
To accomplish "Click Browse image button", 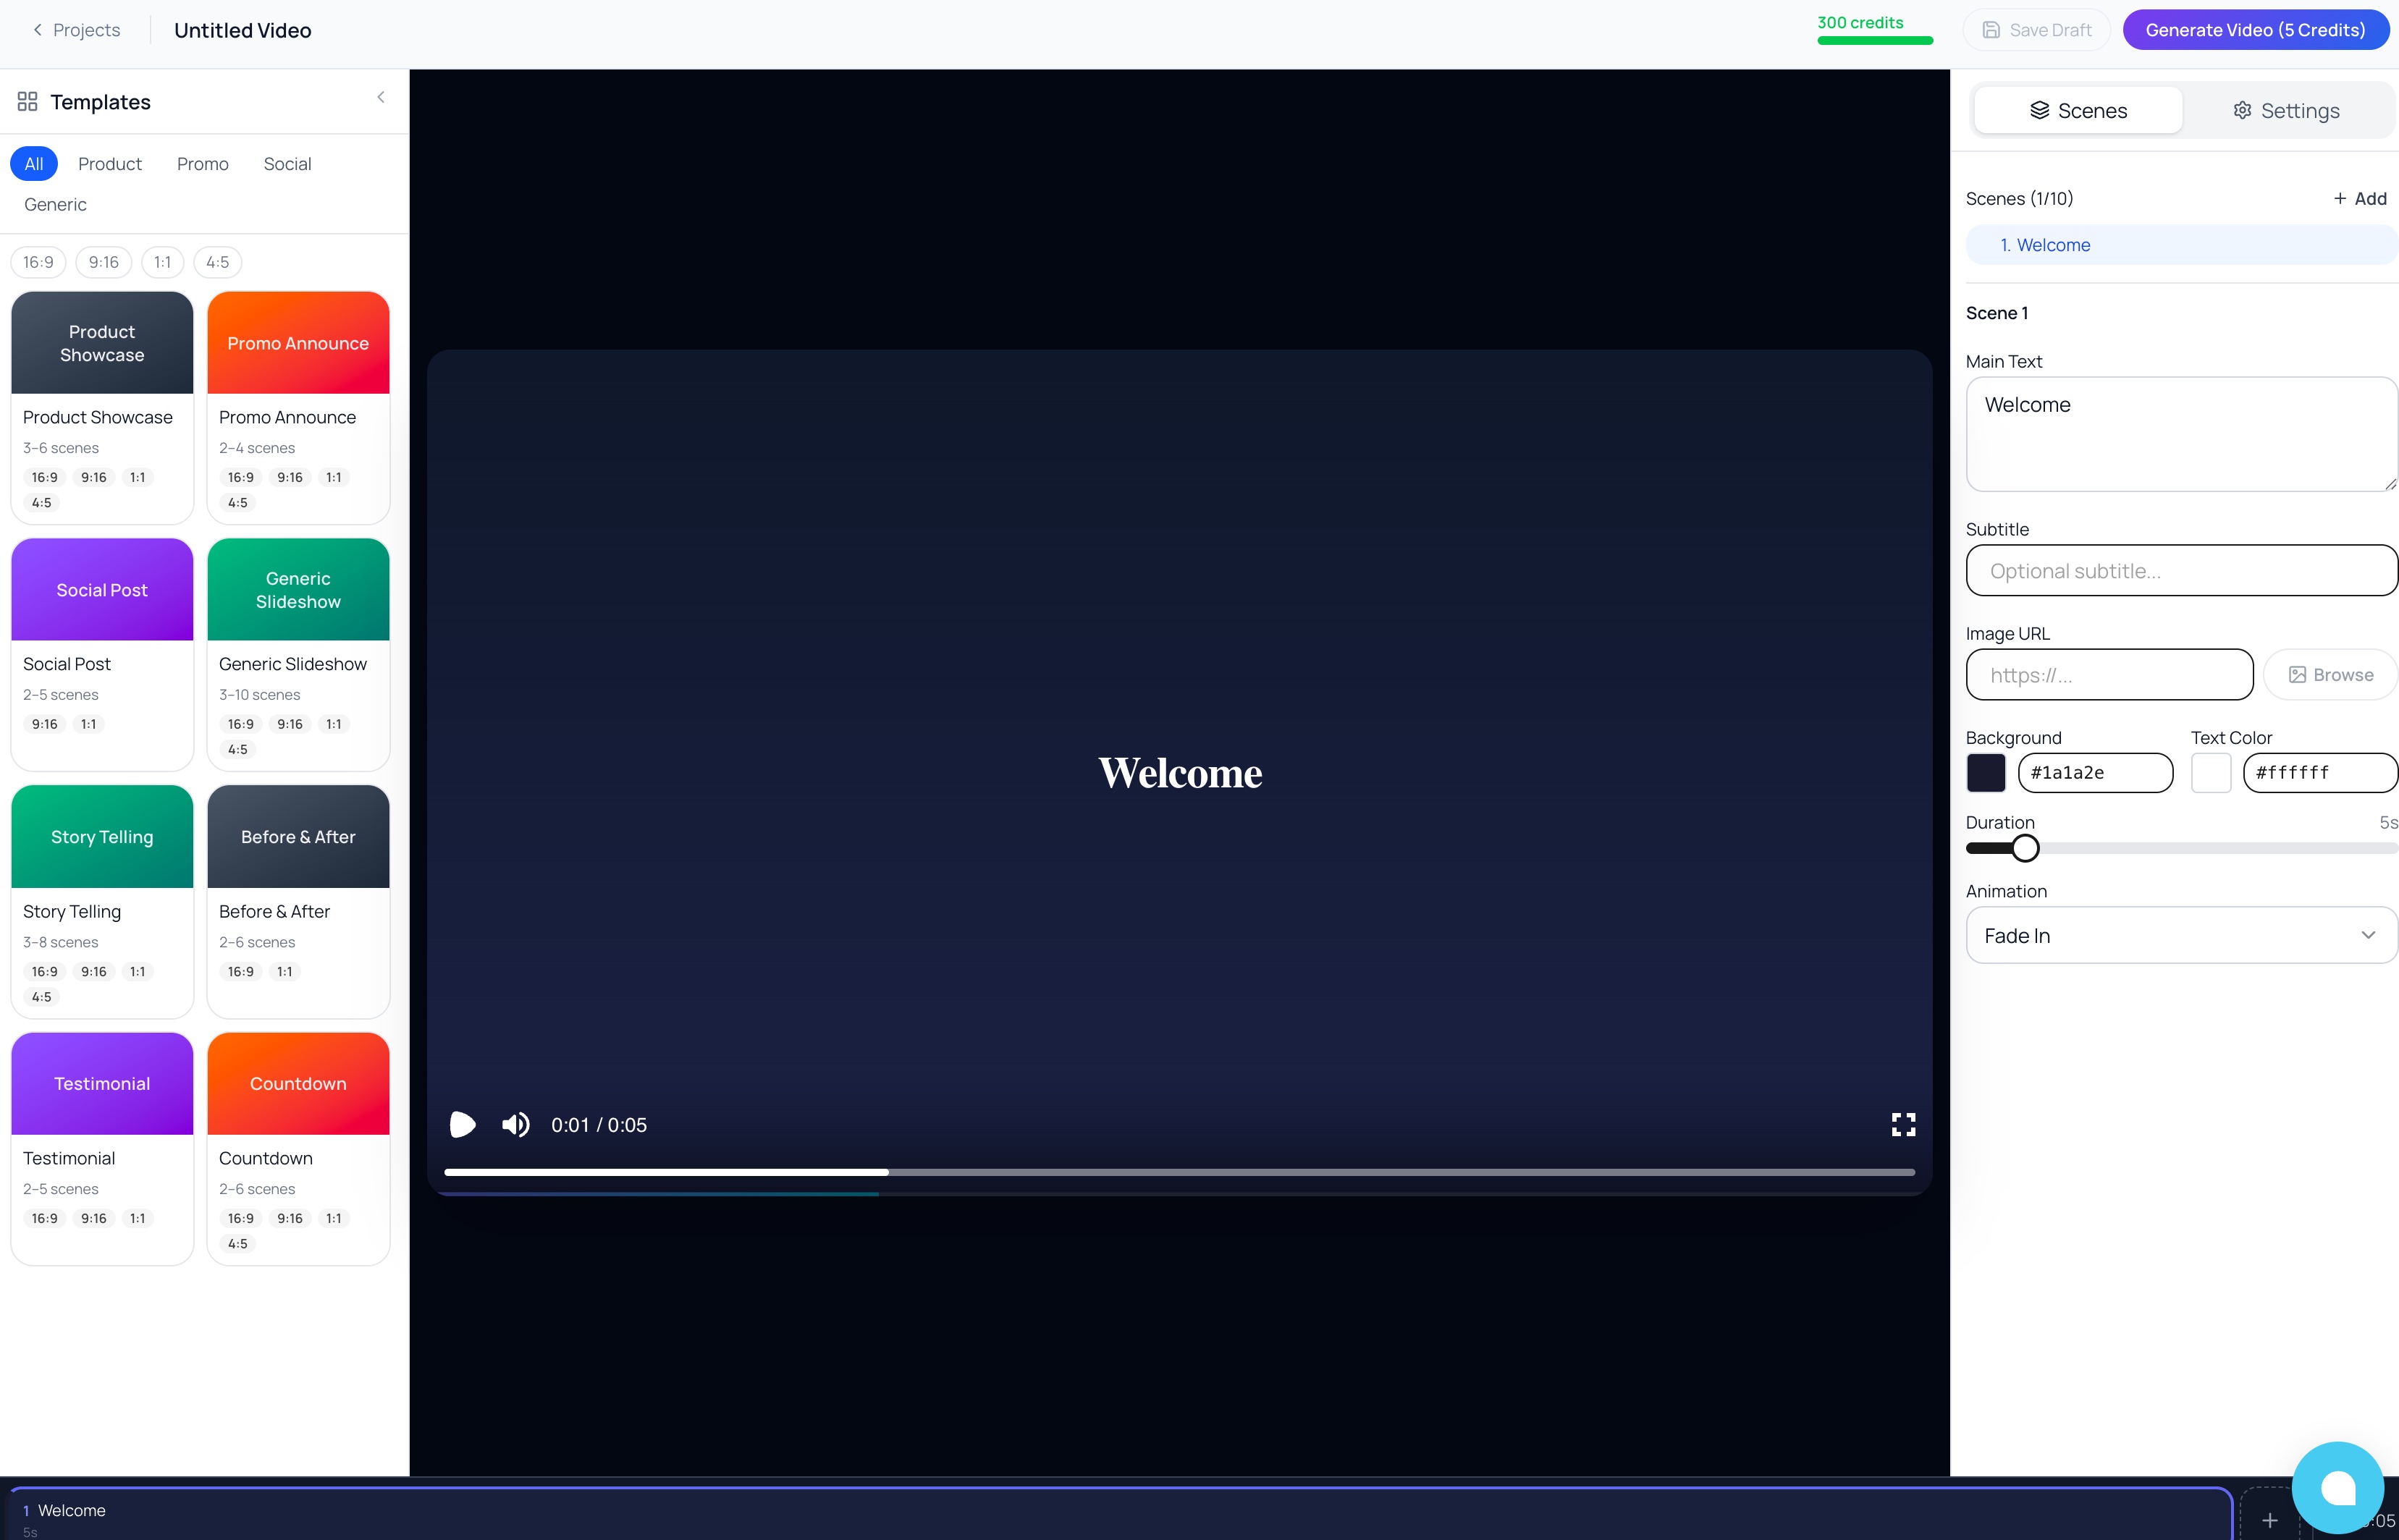I will pos(2330,675).
